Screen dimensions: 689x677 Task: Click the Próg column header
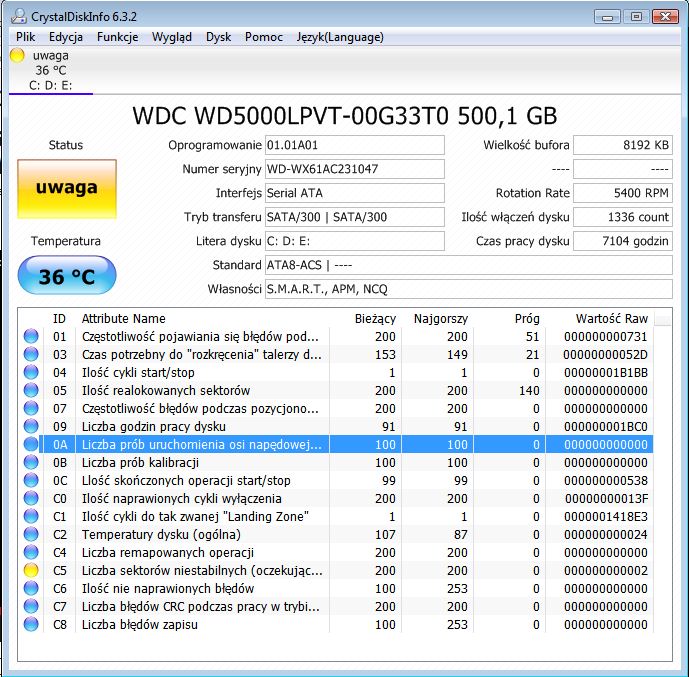509,319
